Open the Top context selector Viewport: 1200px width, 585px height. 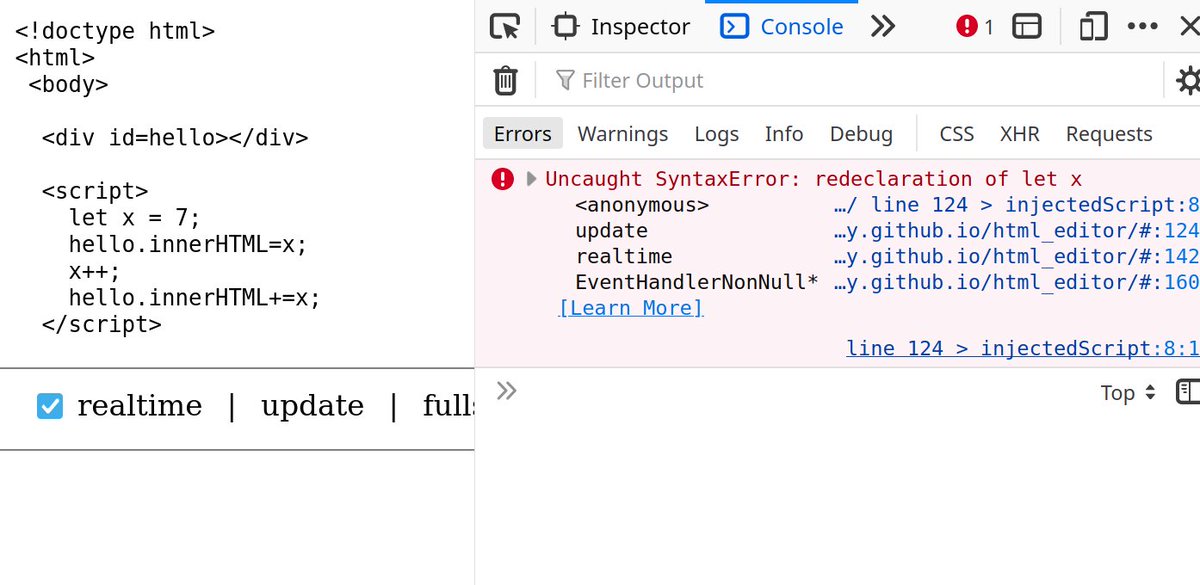1128,393
